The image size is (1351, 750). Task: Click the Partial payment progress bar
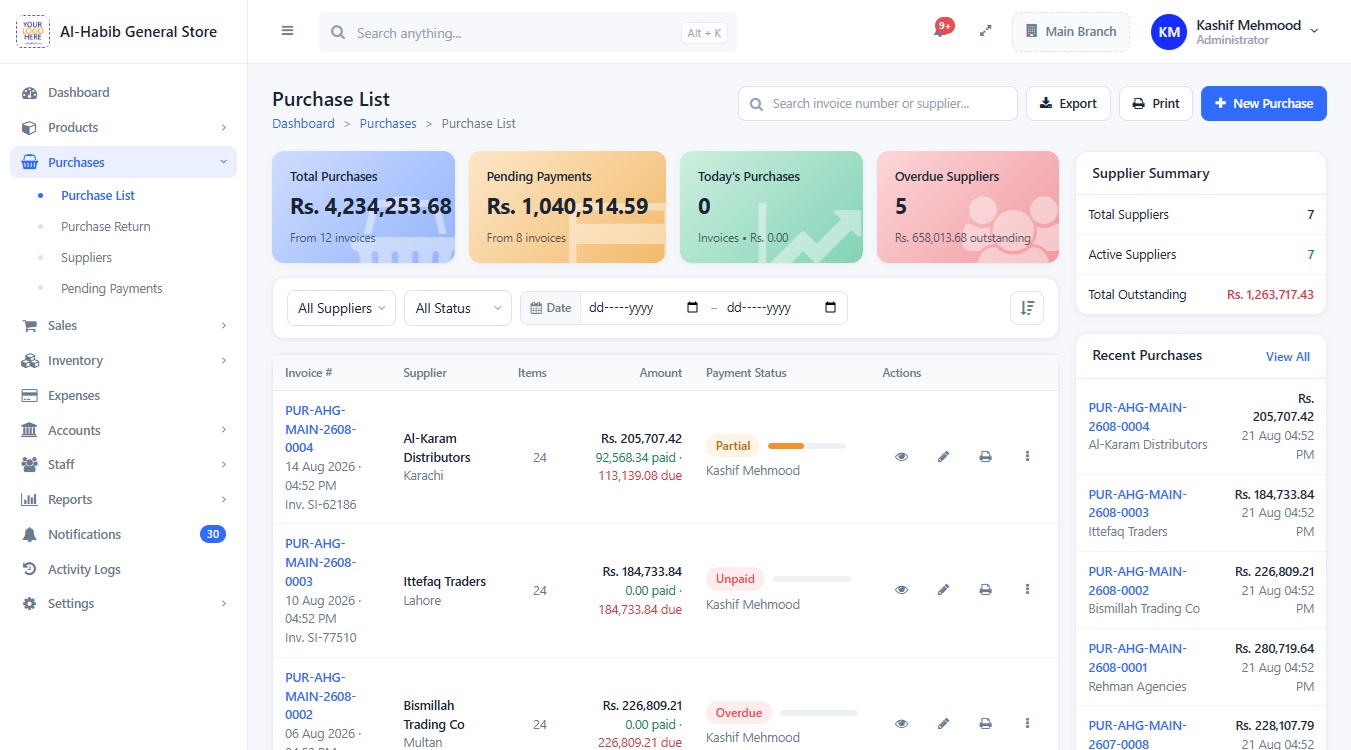(806, 446)
